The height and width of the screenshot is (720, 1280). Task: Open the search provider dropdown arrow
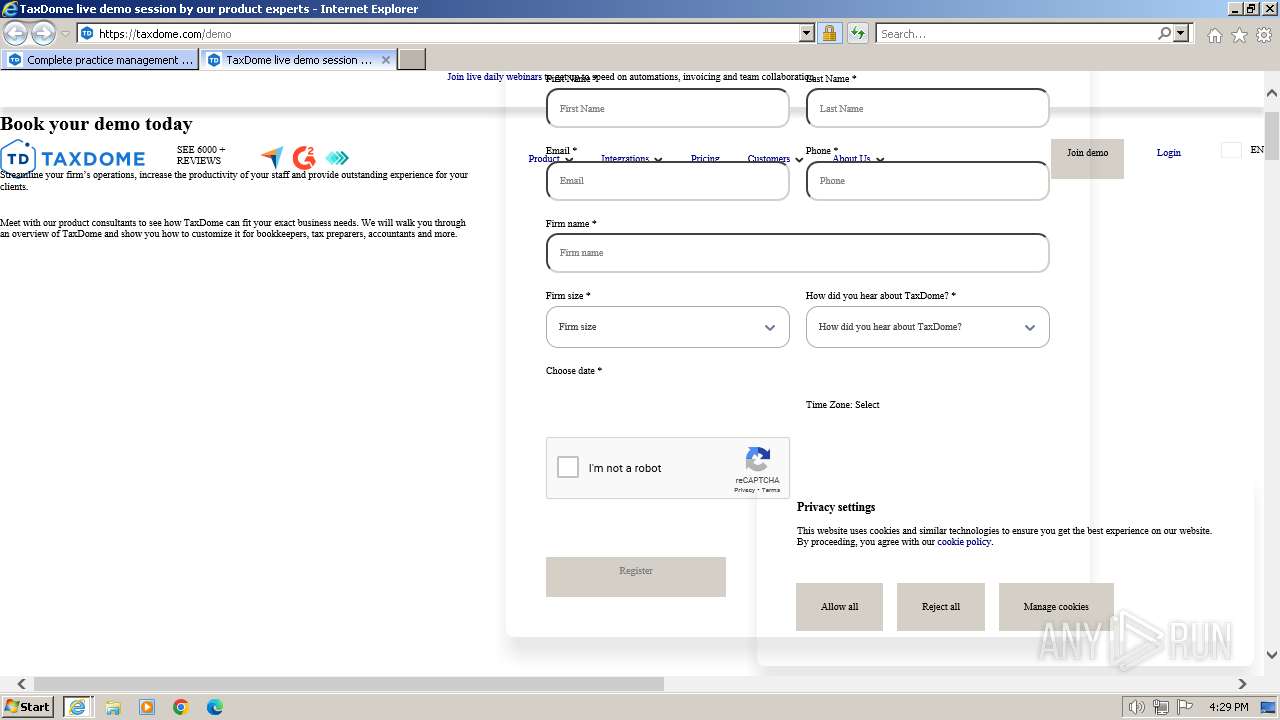coord(1181,33)
